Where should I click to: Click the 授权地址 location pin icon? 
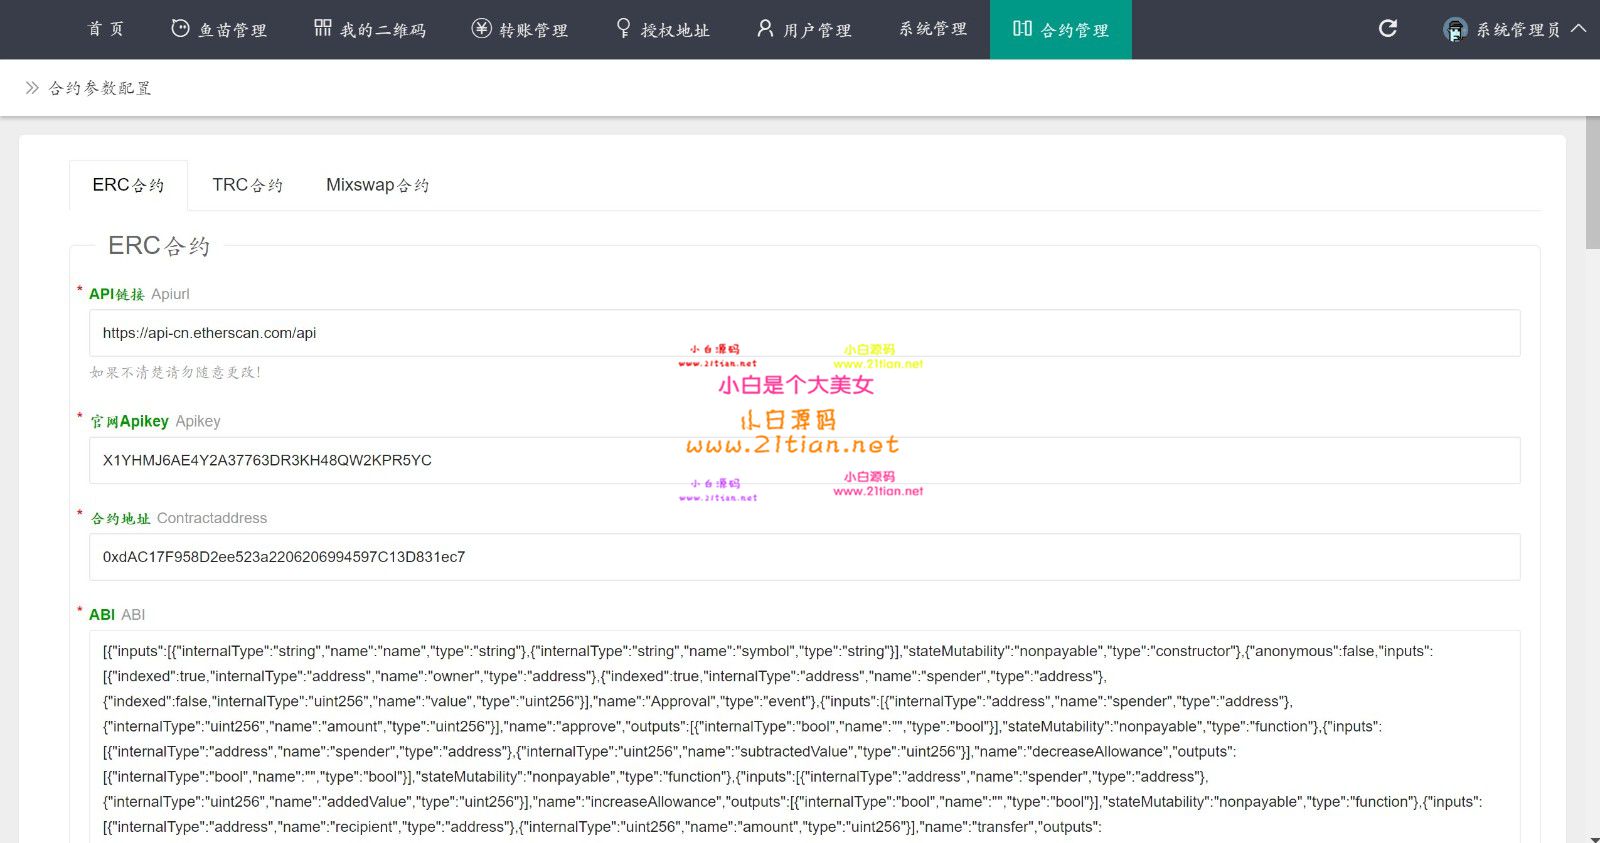click(623, 29)
